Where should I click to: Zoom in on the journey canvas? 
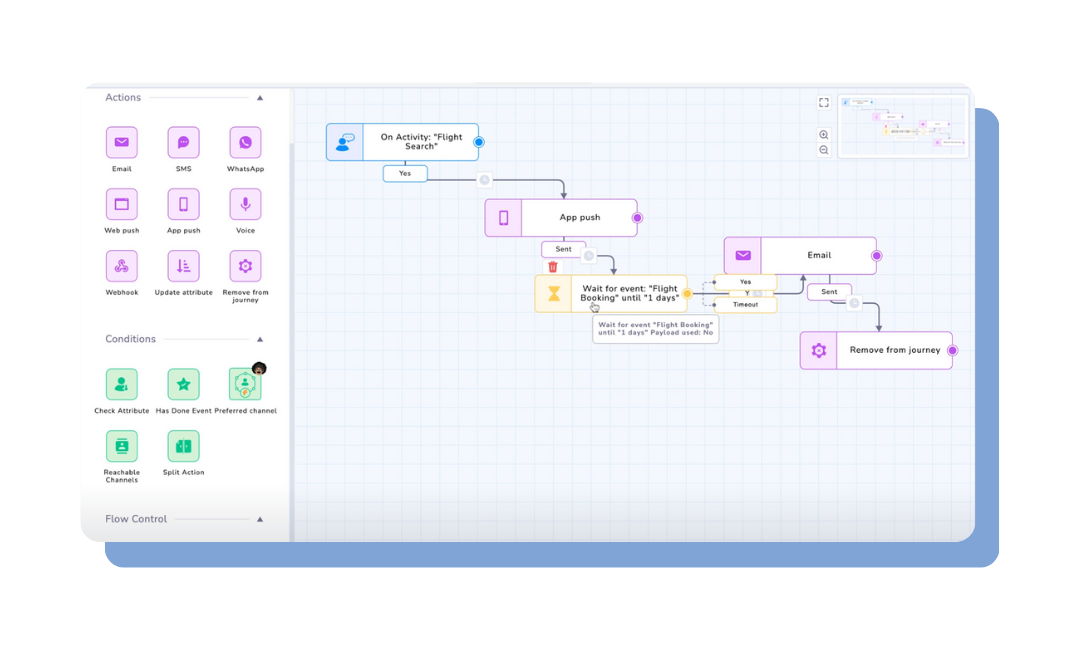pos(824,135)
